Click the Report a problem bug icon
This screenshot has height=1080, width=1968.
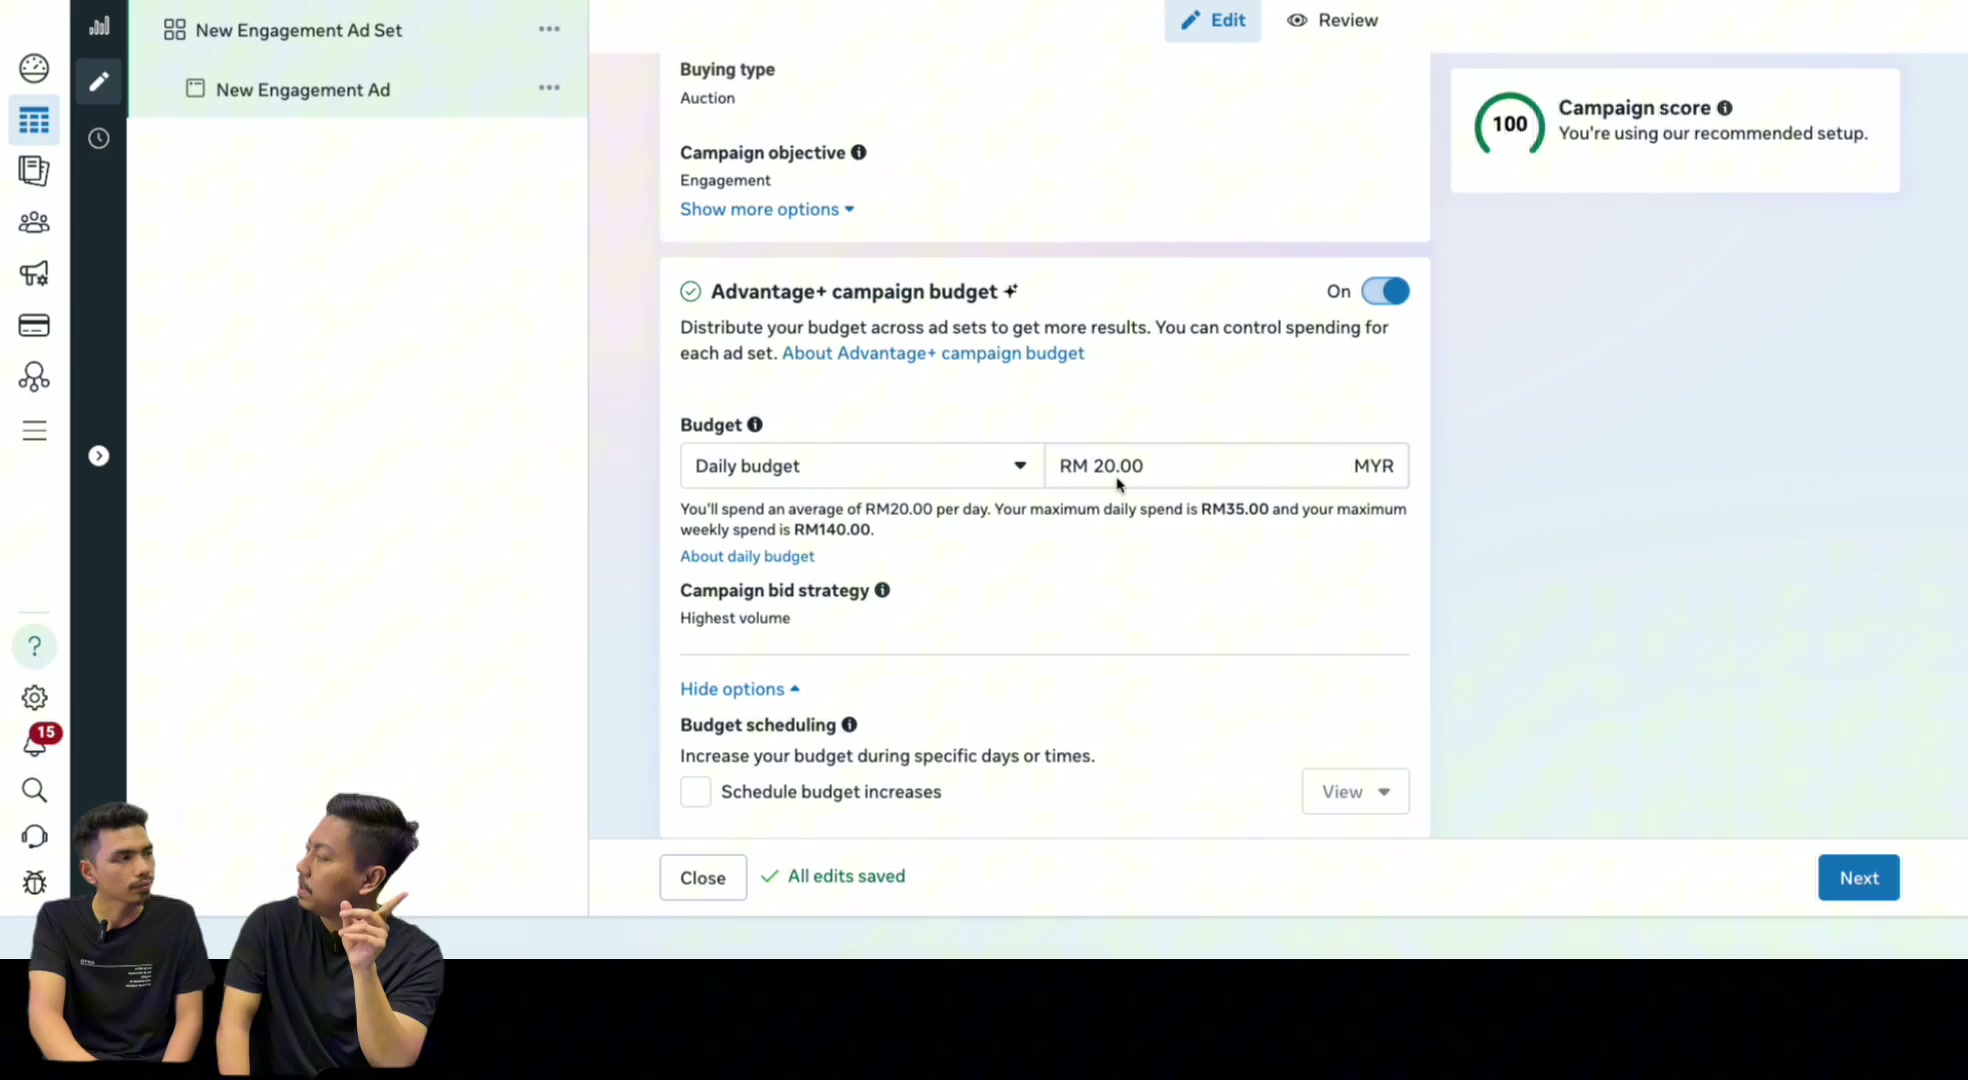pyautogui.click(x=34, y=882)
